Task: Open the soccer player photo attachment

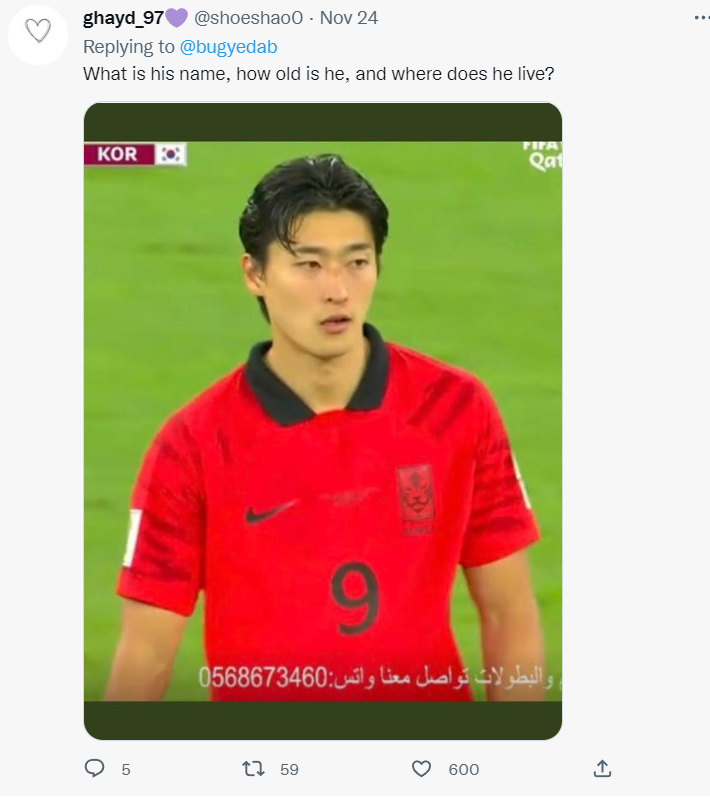Action: [x=323, y=421]
